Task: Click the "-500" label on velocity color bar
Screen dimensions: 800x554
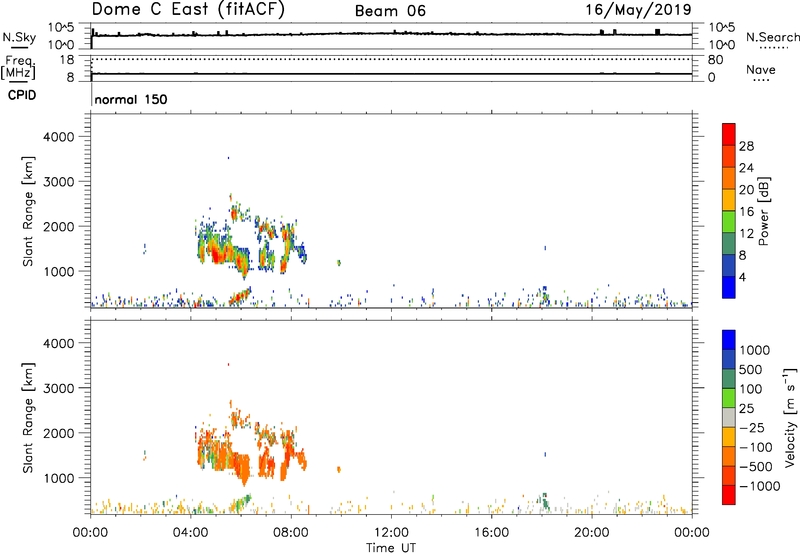Action: [756, 467]
